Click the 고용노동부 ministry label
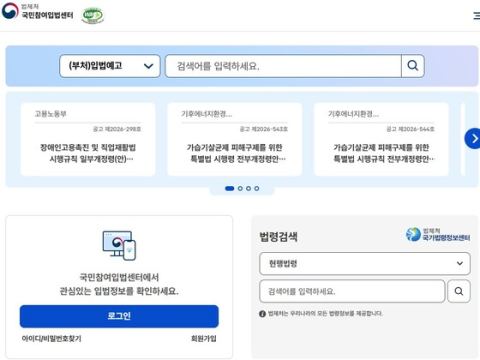The width and height of the screenshot is (480, 360). click(50, 114)
